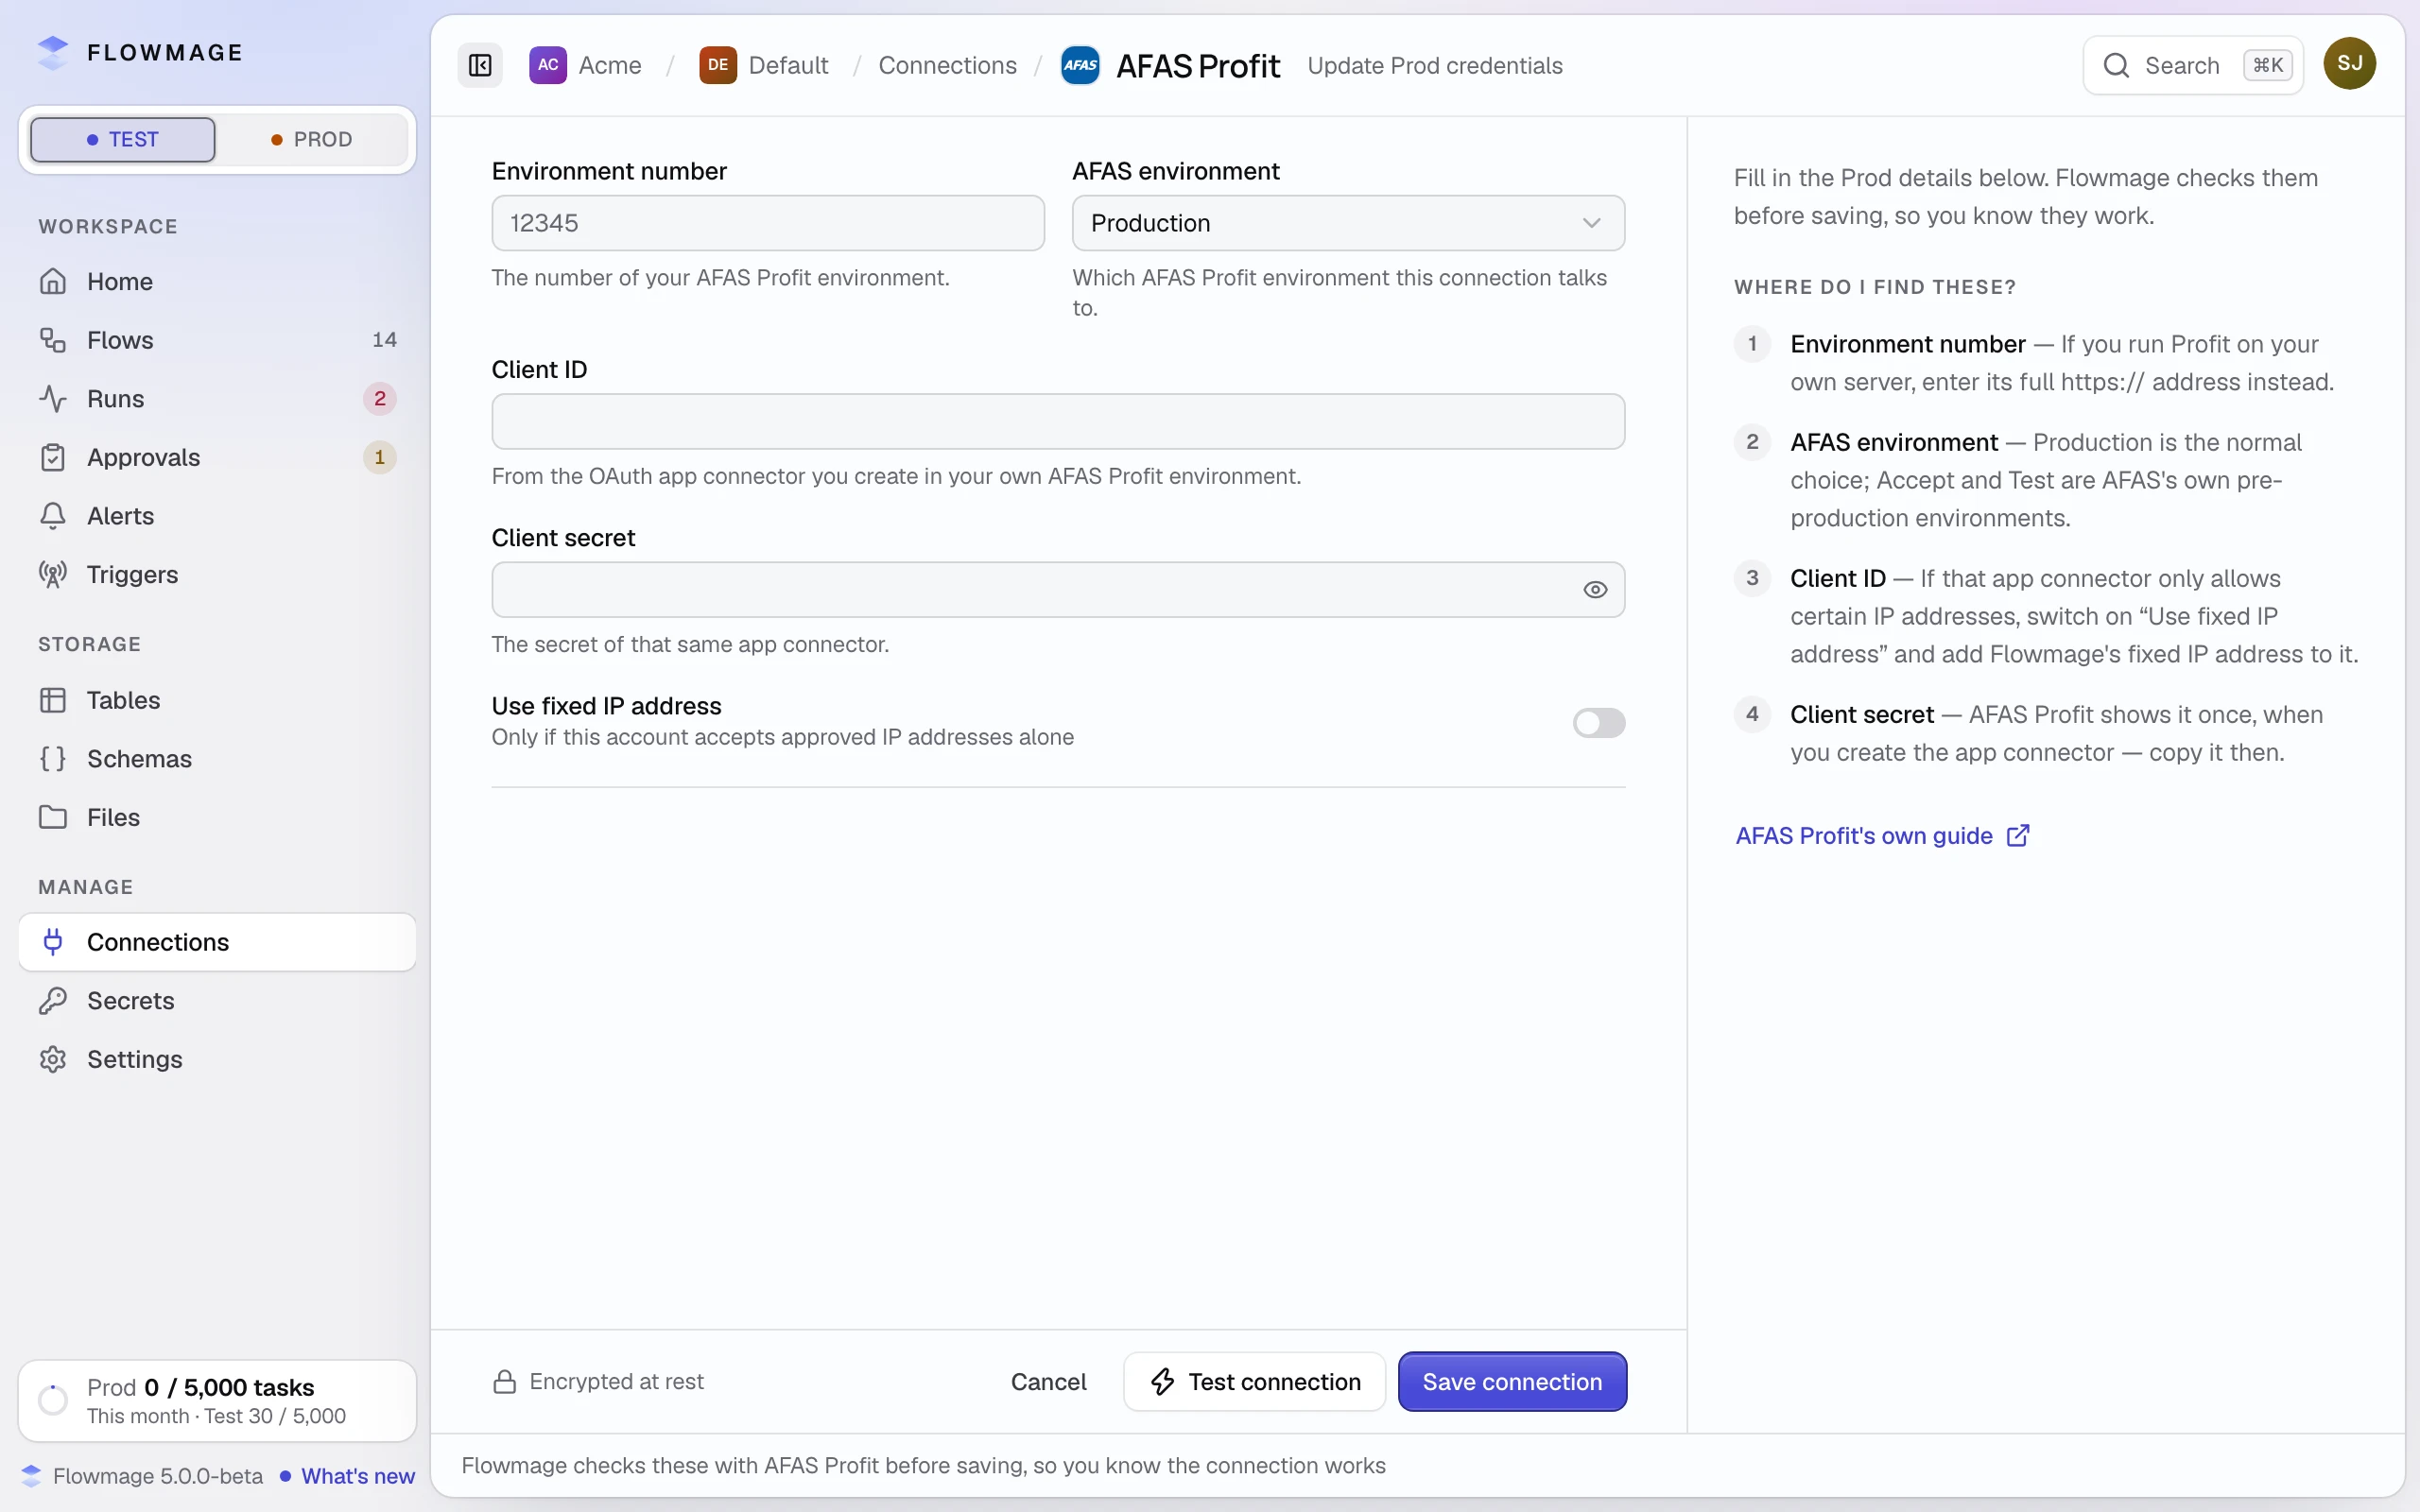Open AFAS environment dropdown
Screen dimensions: 2420x1512
click(1348, 223)
